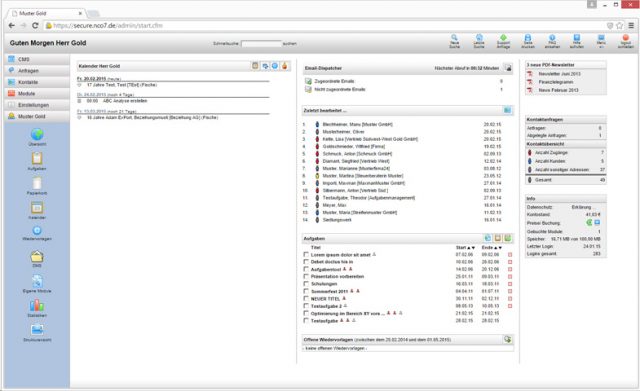This screenshot has height=391, width=640.
Task: Click the Support Anfrage green icon
Action: tap(503, 38)
